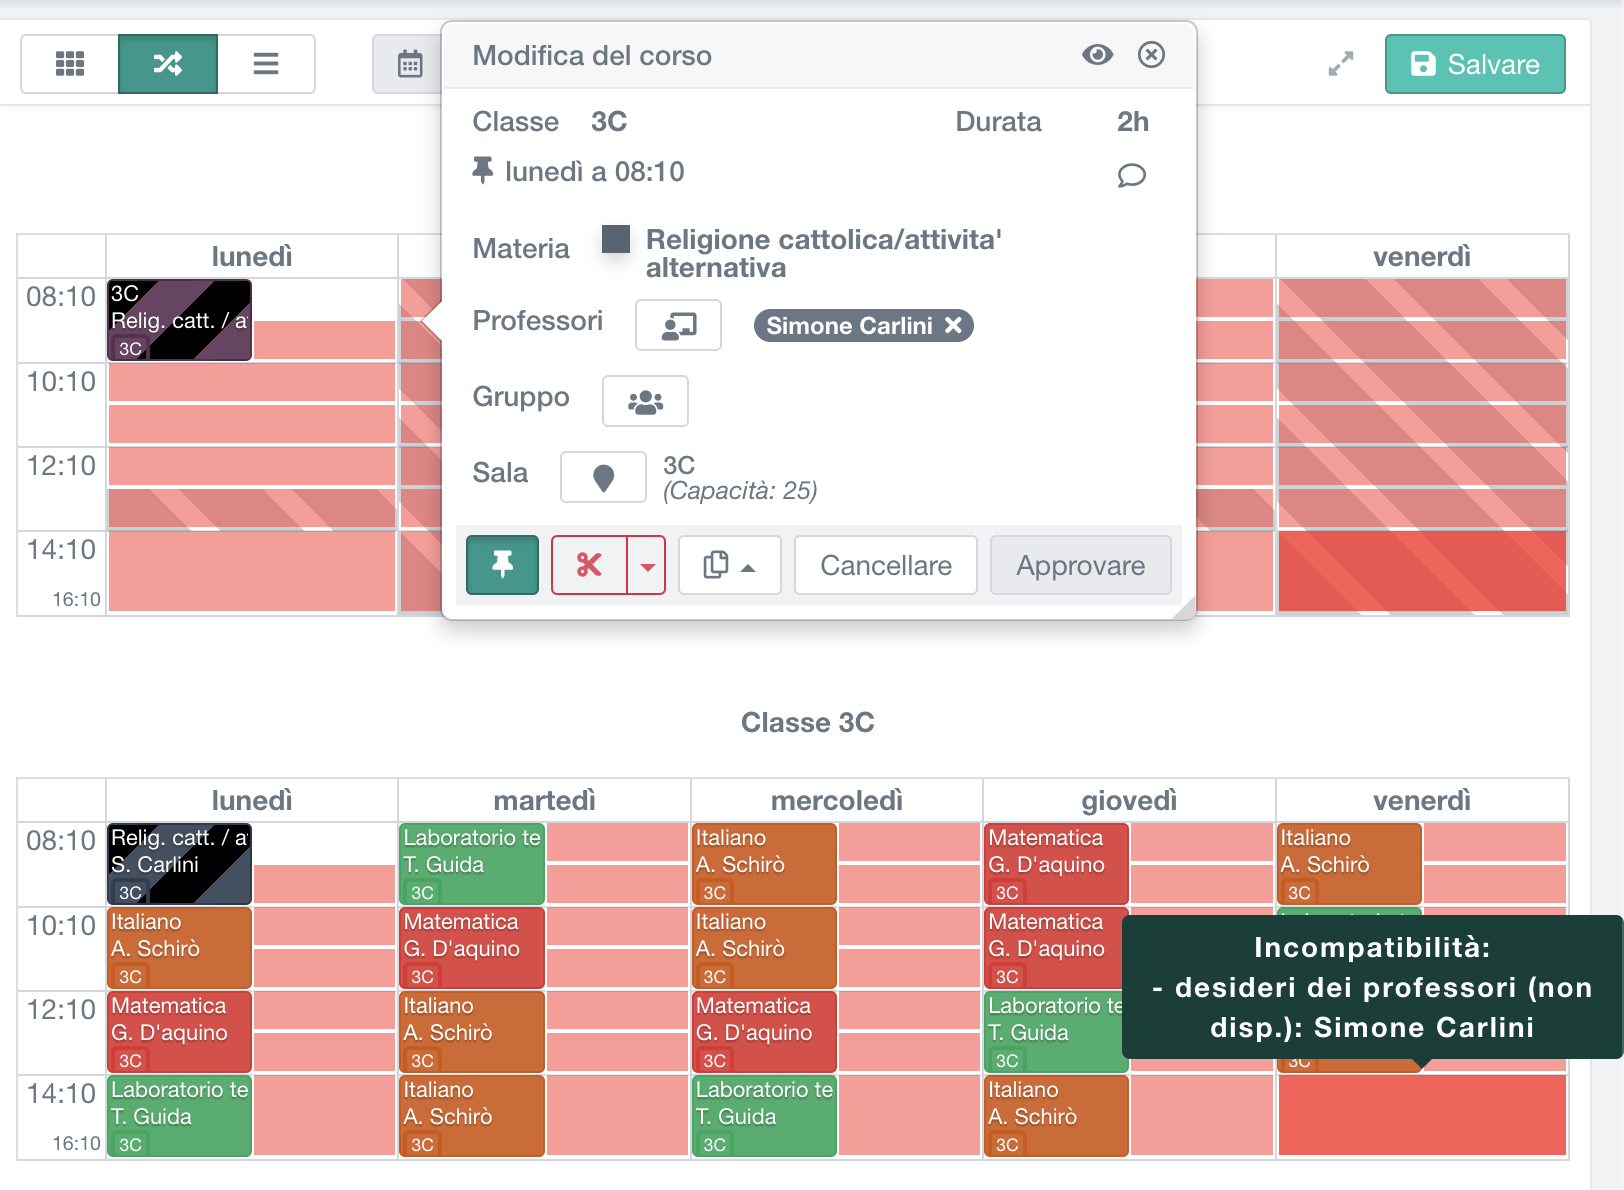Open the Sala location pin icon
Screen dimensions: 1624x1190
point(603,477)
